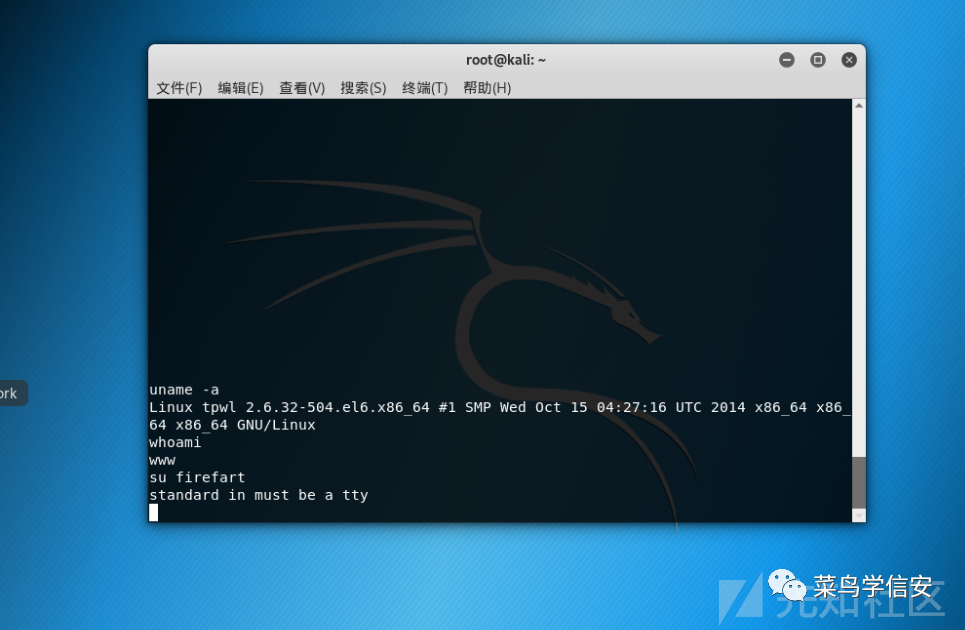
Task: Click the terminal scrollbar down arrow
Action: tap(859, 515)
